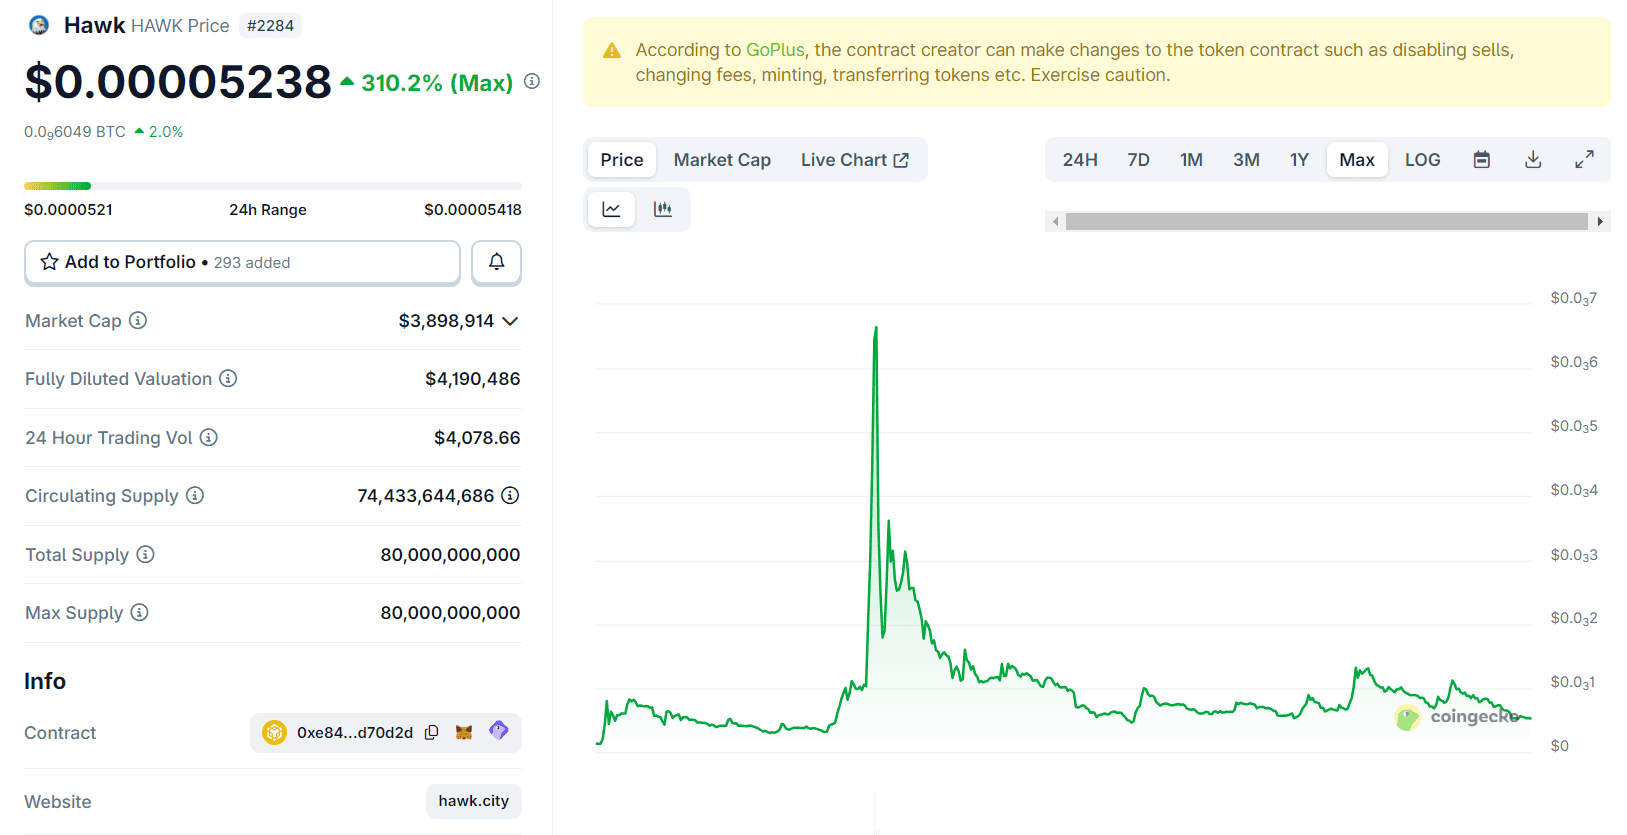This screenshot has width=1627, height=835.
Task: Click the MetaMask fox icon
Action: (x=464, y=732)
